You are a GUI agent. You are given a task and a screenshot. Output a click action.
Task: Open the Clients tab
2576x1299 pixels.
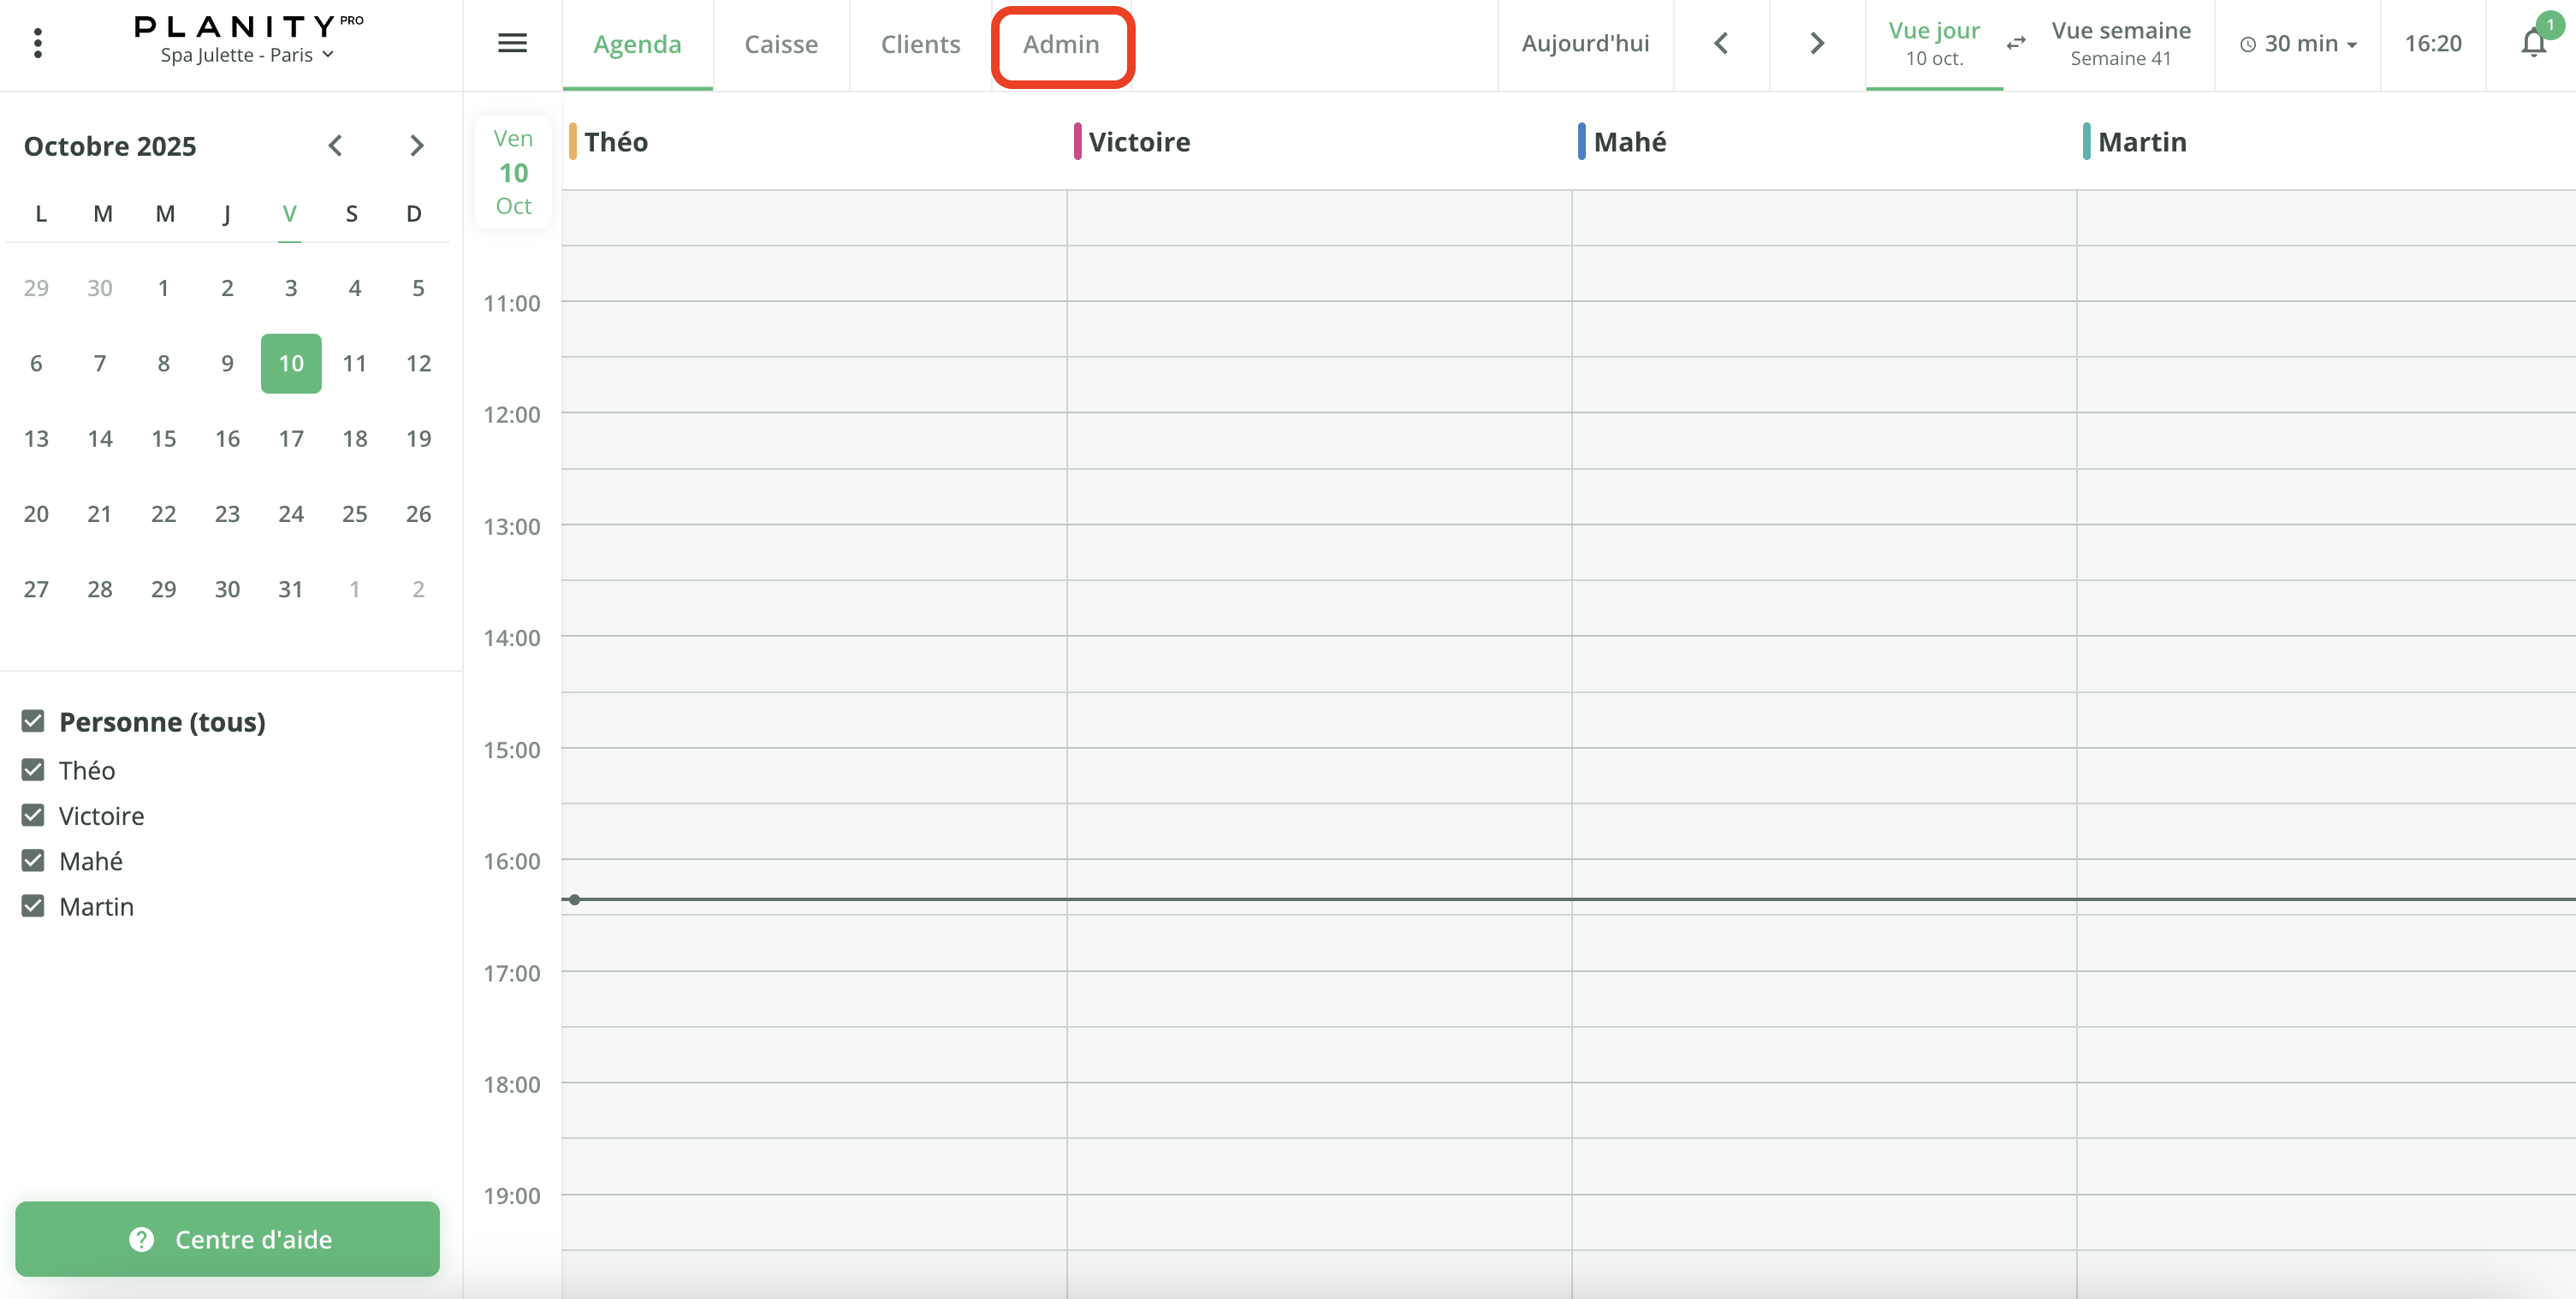pos(920,44)
